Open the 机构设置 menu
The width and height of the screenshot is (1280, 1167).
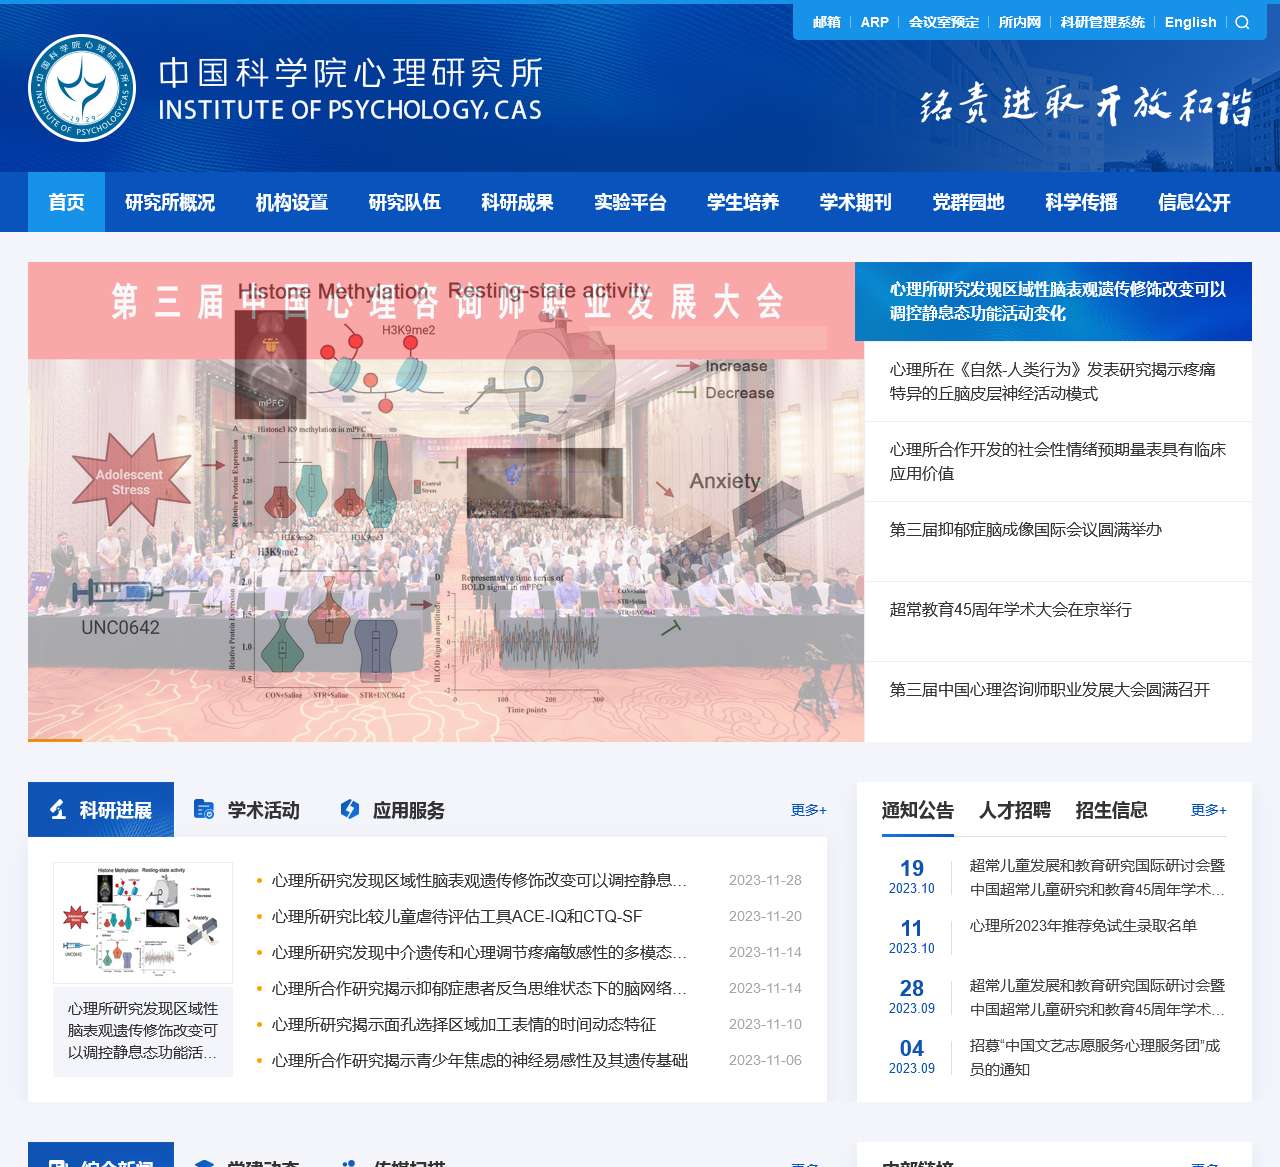point(291,202)
